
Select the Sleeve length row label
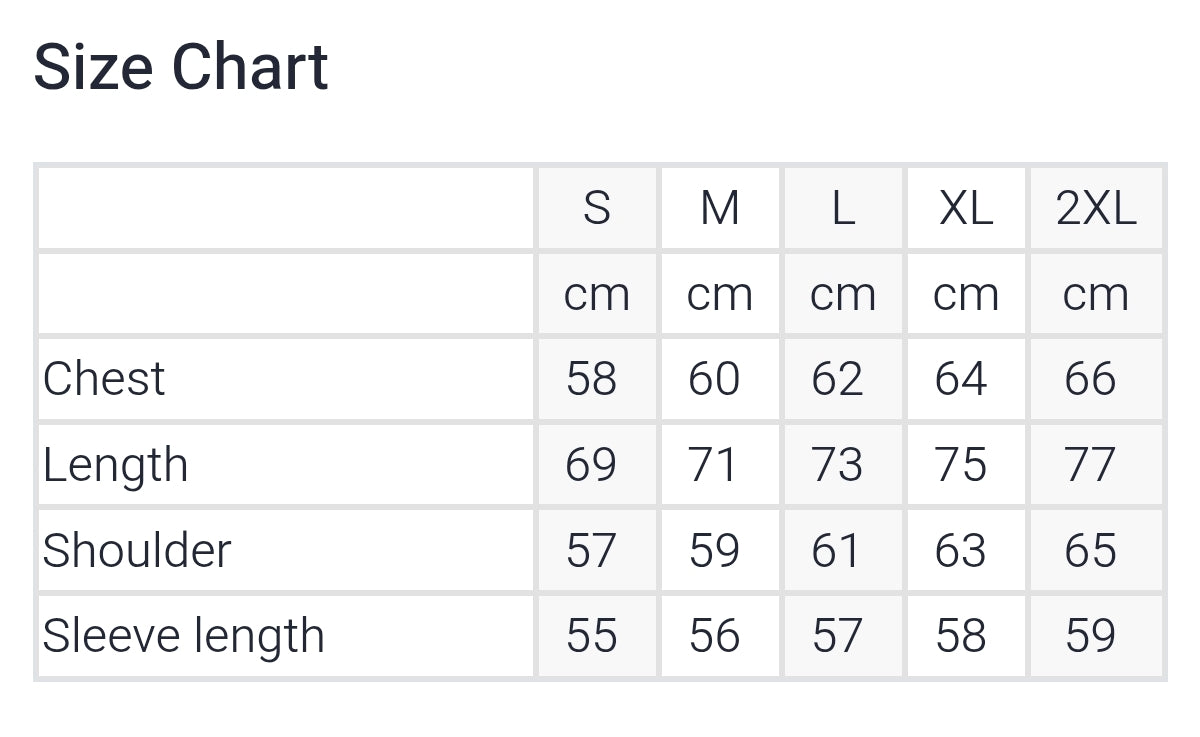click(184, 636)
